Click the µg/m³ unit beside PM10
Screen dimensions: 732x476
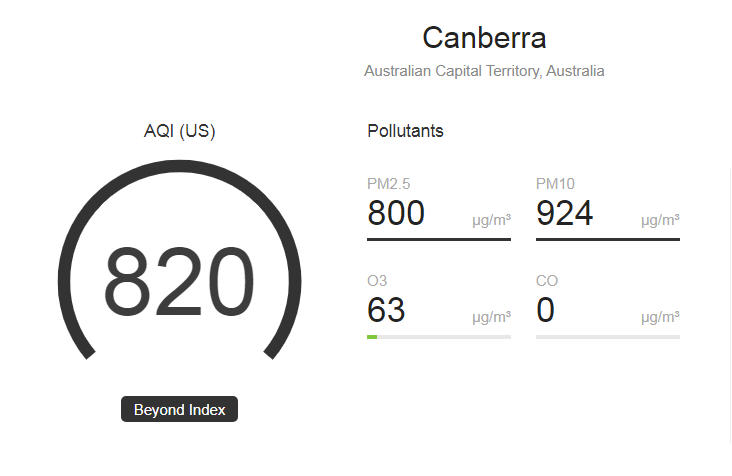(660, 220)
